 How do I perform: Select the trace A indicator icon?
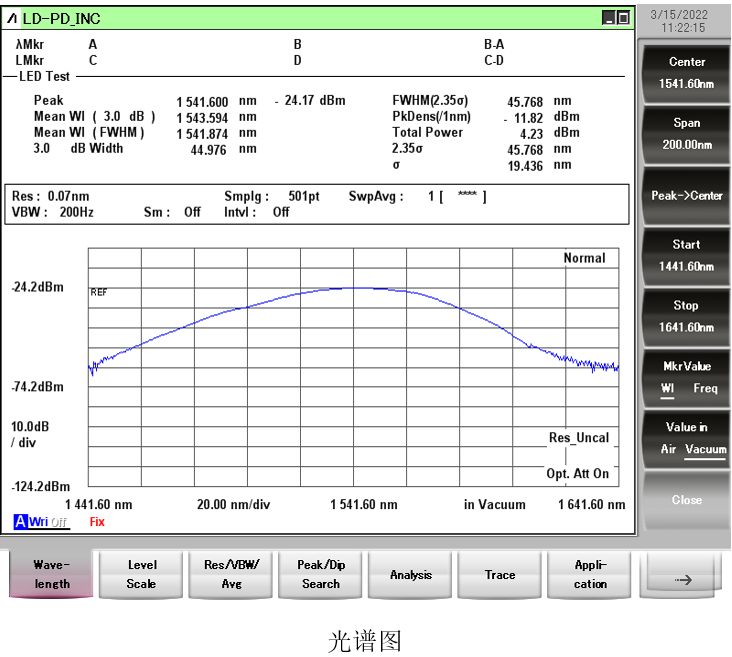pos(20,522)
